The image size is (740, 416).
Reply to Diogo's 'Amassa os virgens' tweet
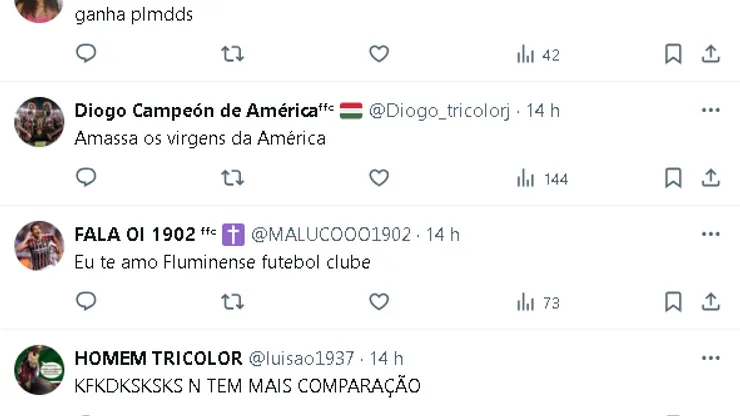point(86,178)
